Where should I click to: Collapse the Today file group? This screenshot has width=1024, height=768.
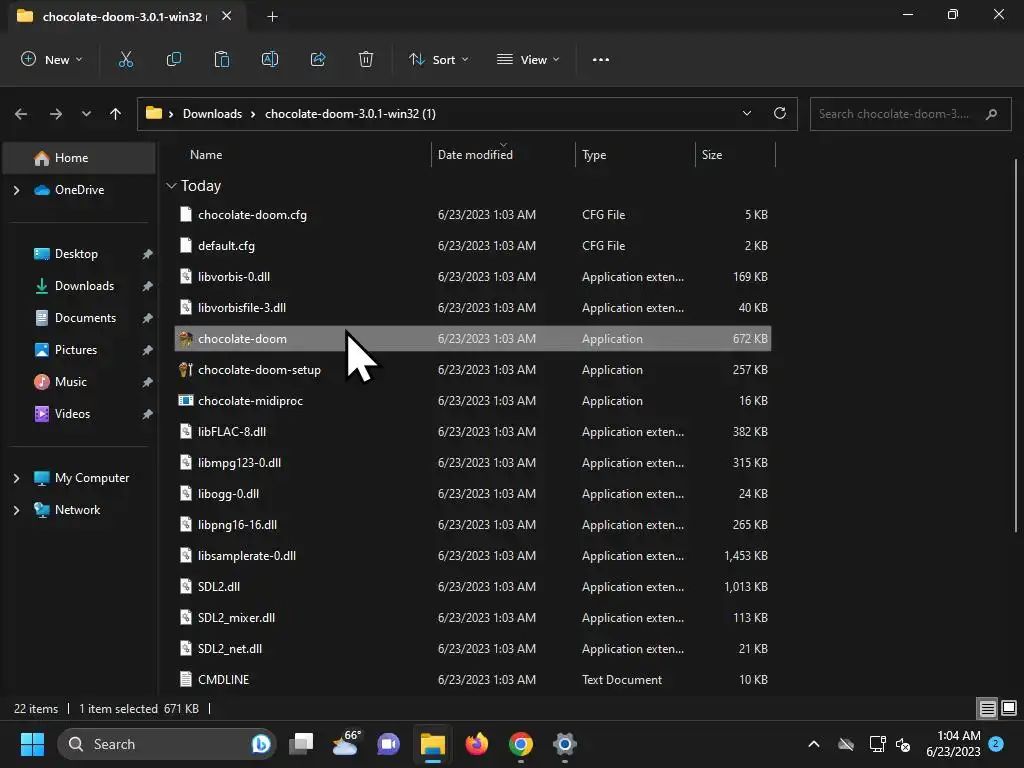[x=171, y=186]
